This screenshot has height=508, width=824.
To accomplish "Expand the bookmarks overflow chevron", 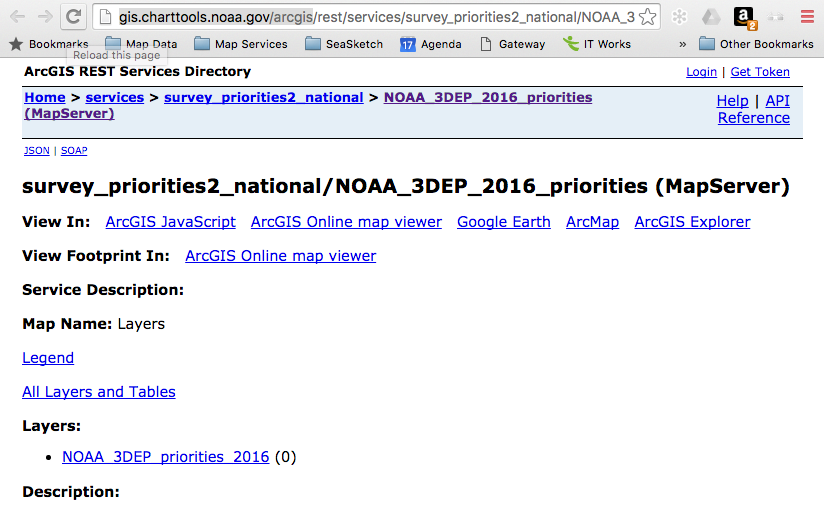I will tap(683, 44).
